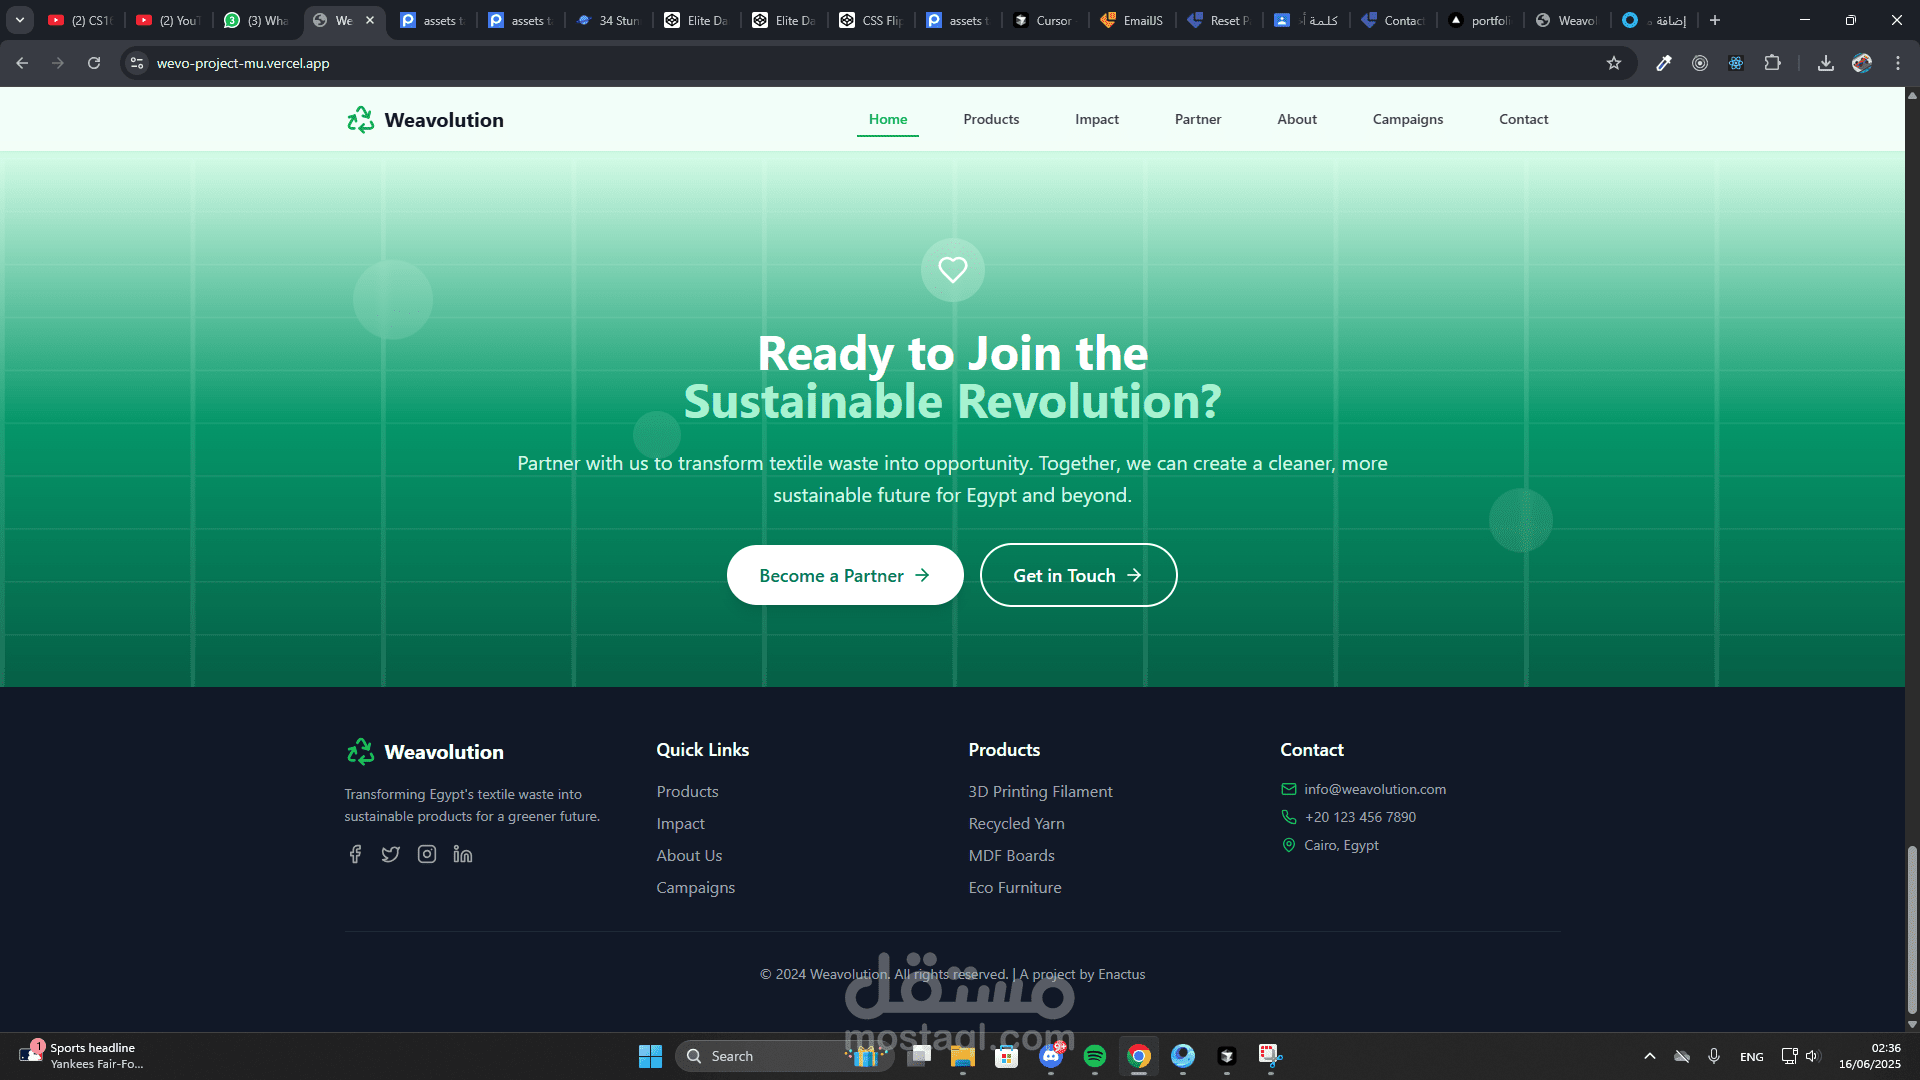The image size is (1920, 1080).
Task: Open Chrome Downloads icon
Action: click(x=1825, y=63)
